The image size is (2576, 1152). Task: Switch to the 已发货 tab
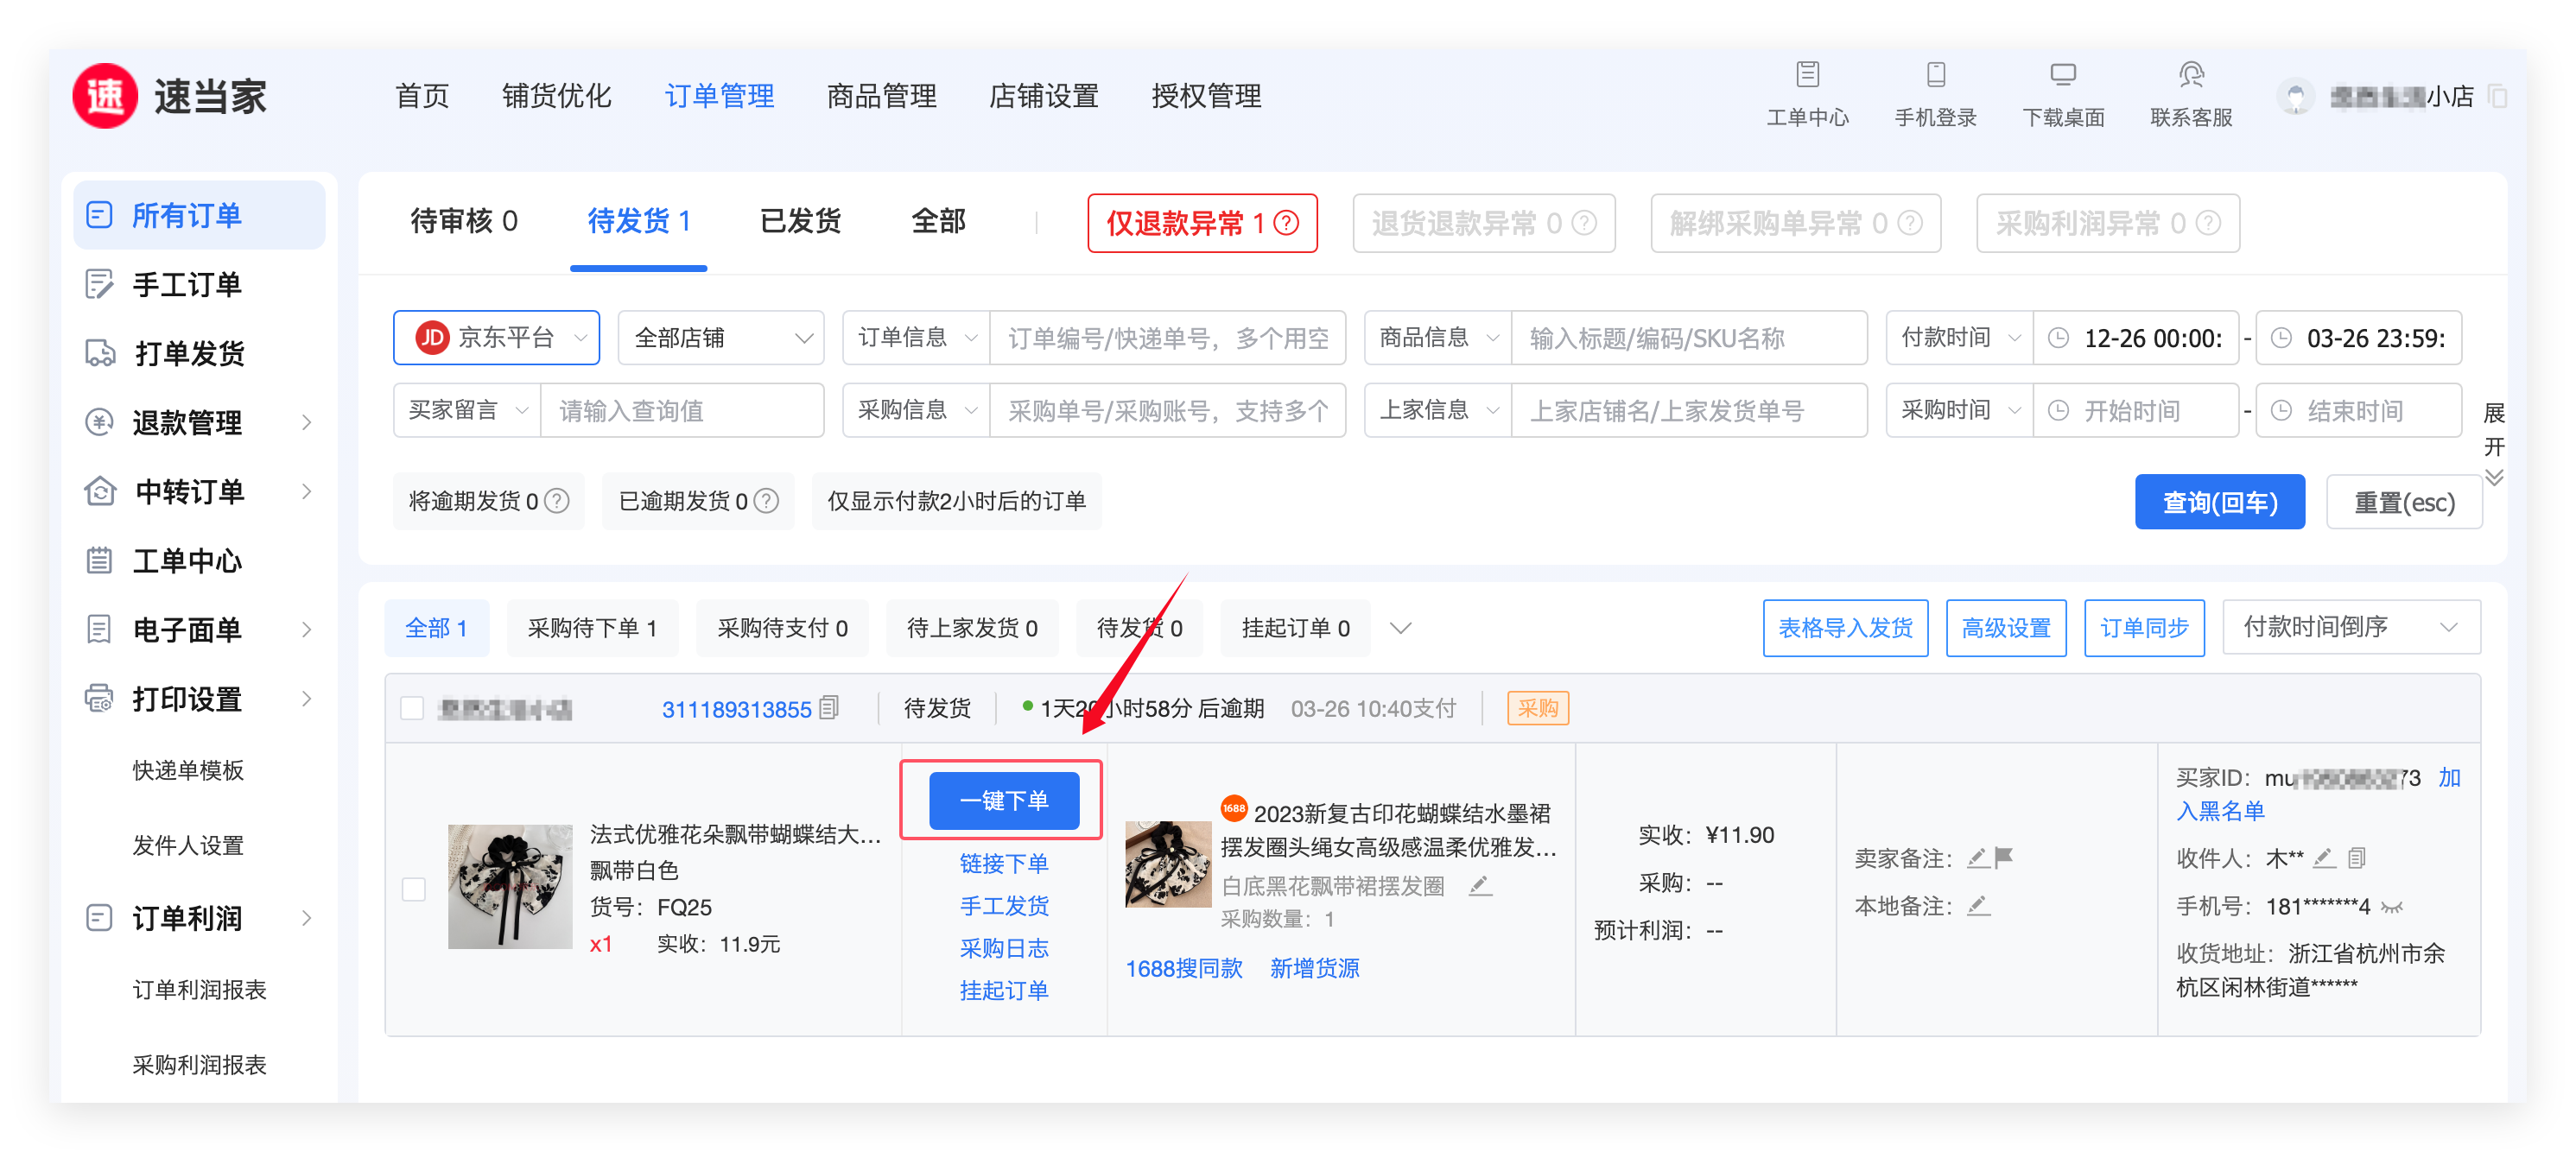coord(800,221)
